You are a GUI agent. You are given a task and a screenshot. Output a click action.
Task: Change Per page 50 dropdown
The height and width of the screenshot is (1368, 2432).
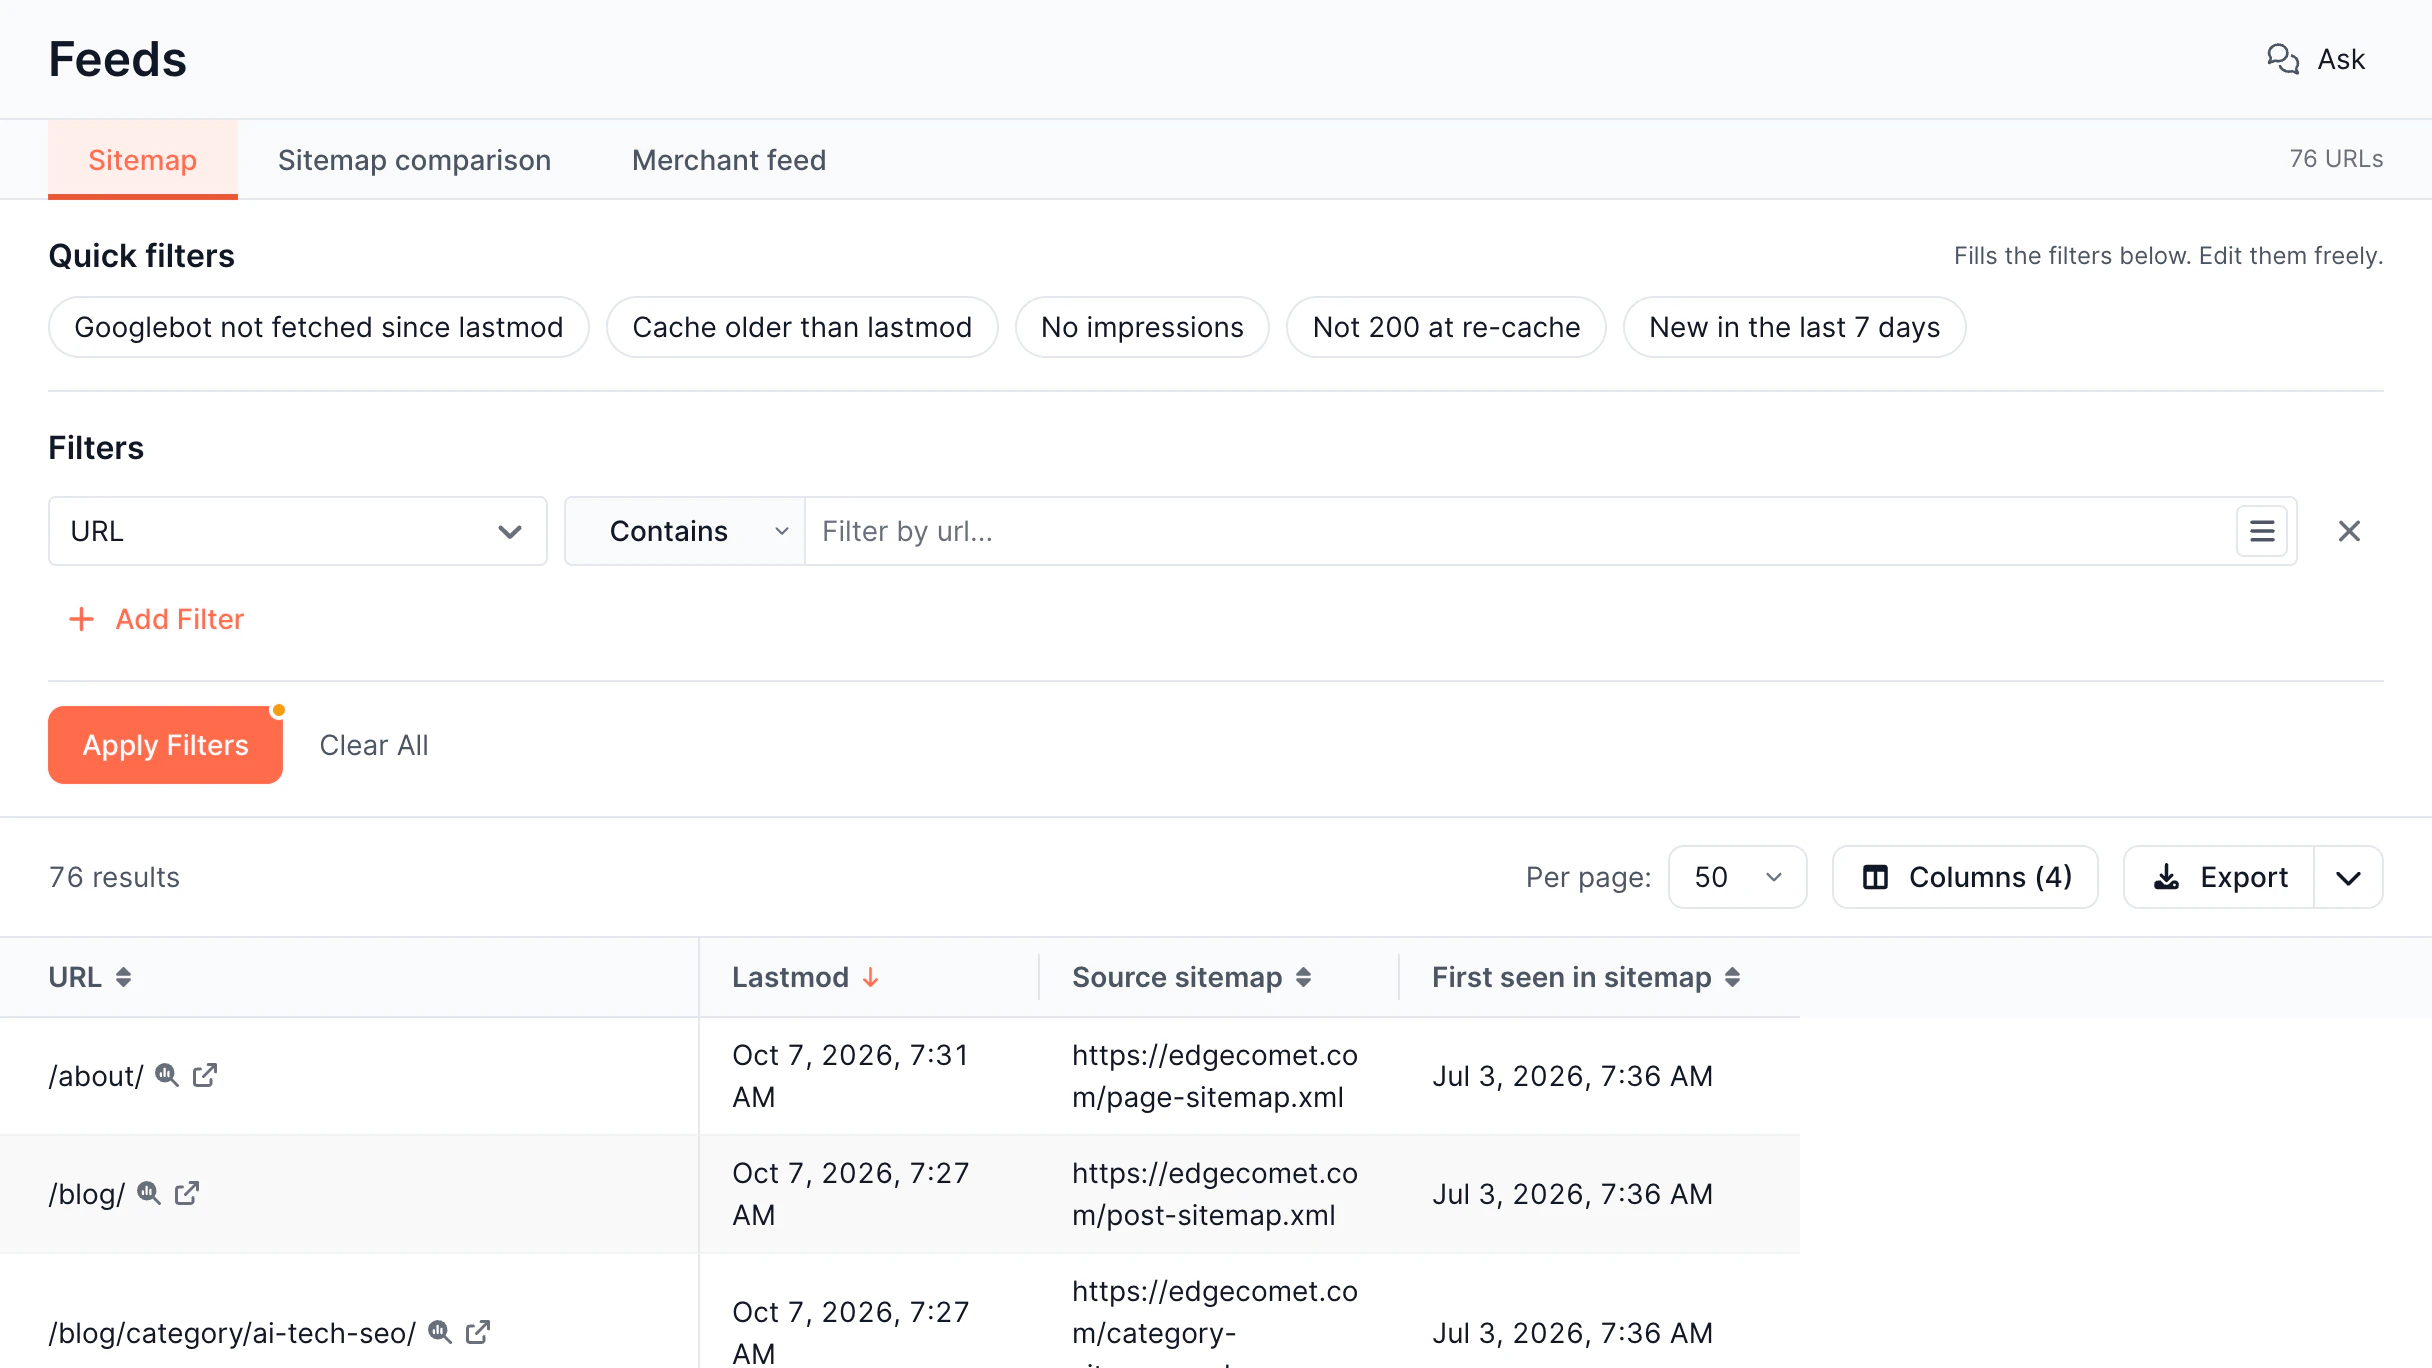1738,877
